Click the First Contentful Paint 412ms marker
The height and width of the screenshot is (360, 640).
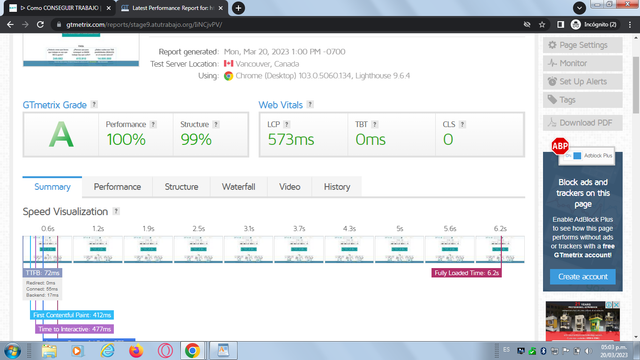(x=72, y=315)
